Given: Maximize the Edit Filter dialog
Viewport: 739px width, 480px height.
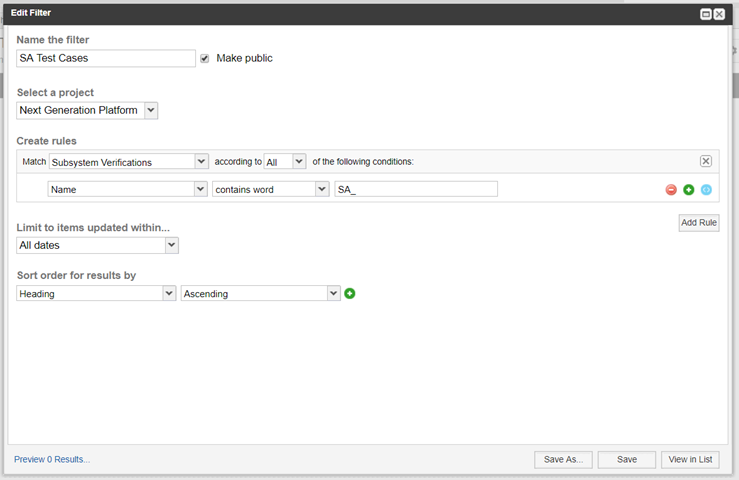Looking at the screenshot, I should (x=706, y=14).
